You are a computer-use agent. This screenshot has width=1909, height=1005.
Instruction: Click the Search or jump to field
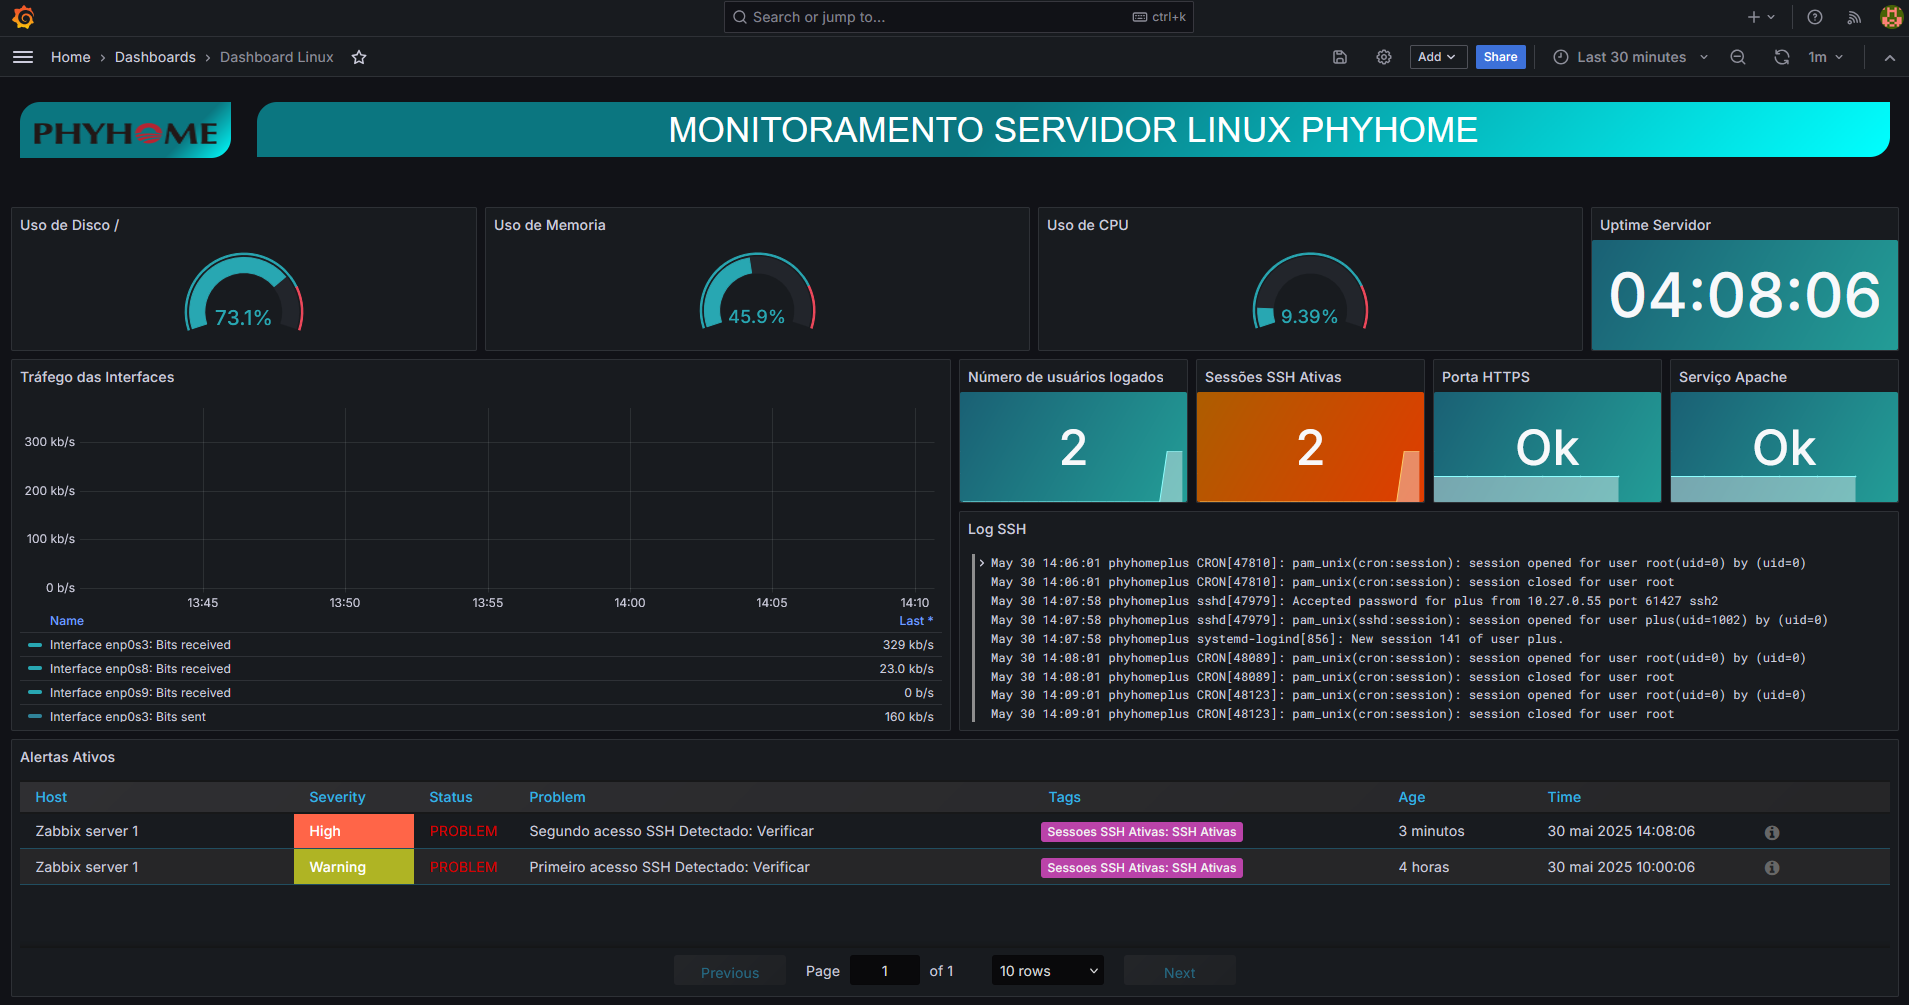[x=940, y=17]
